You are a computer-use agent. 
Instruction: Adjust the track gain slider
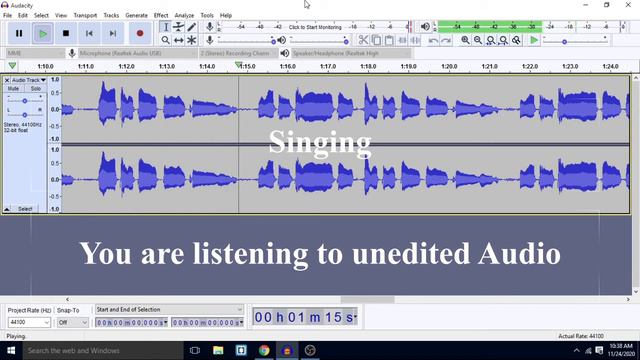pos(24,100)
